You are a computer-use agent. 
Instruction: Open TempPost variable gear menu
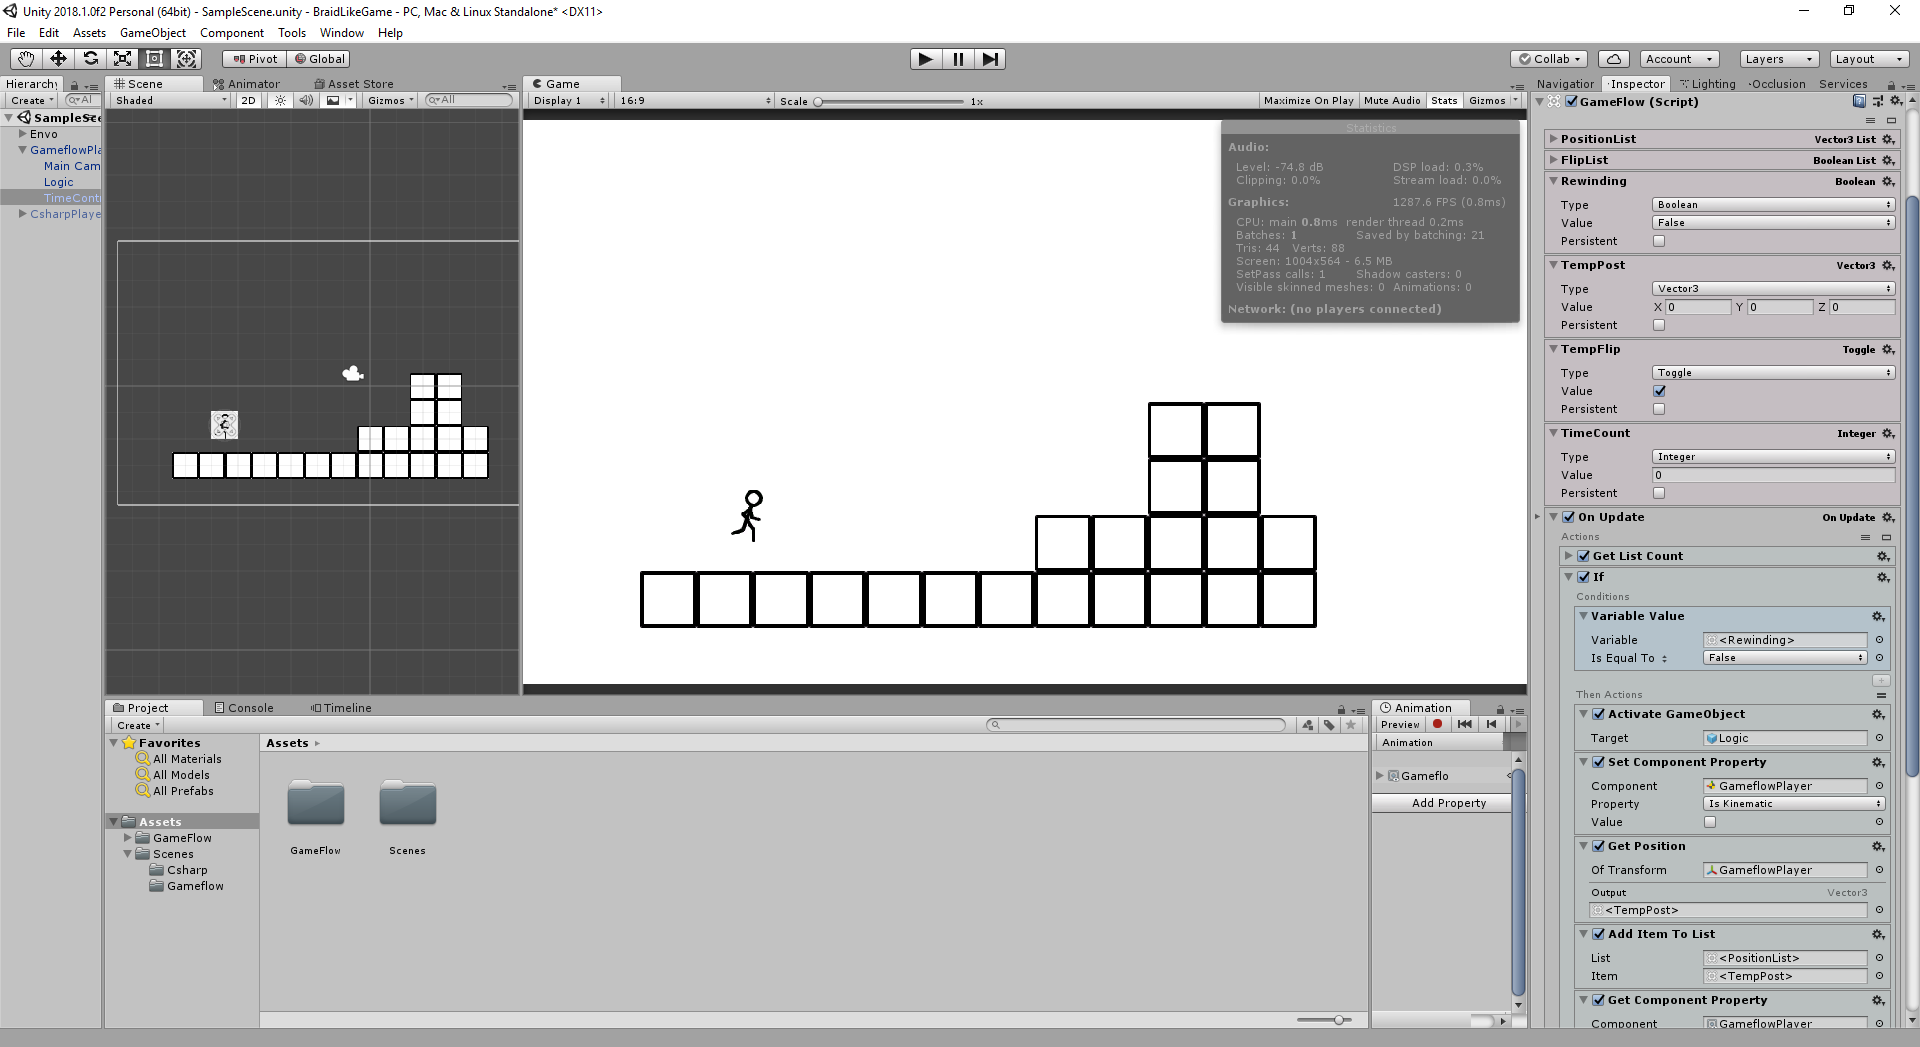click(x=1888, y=265)
